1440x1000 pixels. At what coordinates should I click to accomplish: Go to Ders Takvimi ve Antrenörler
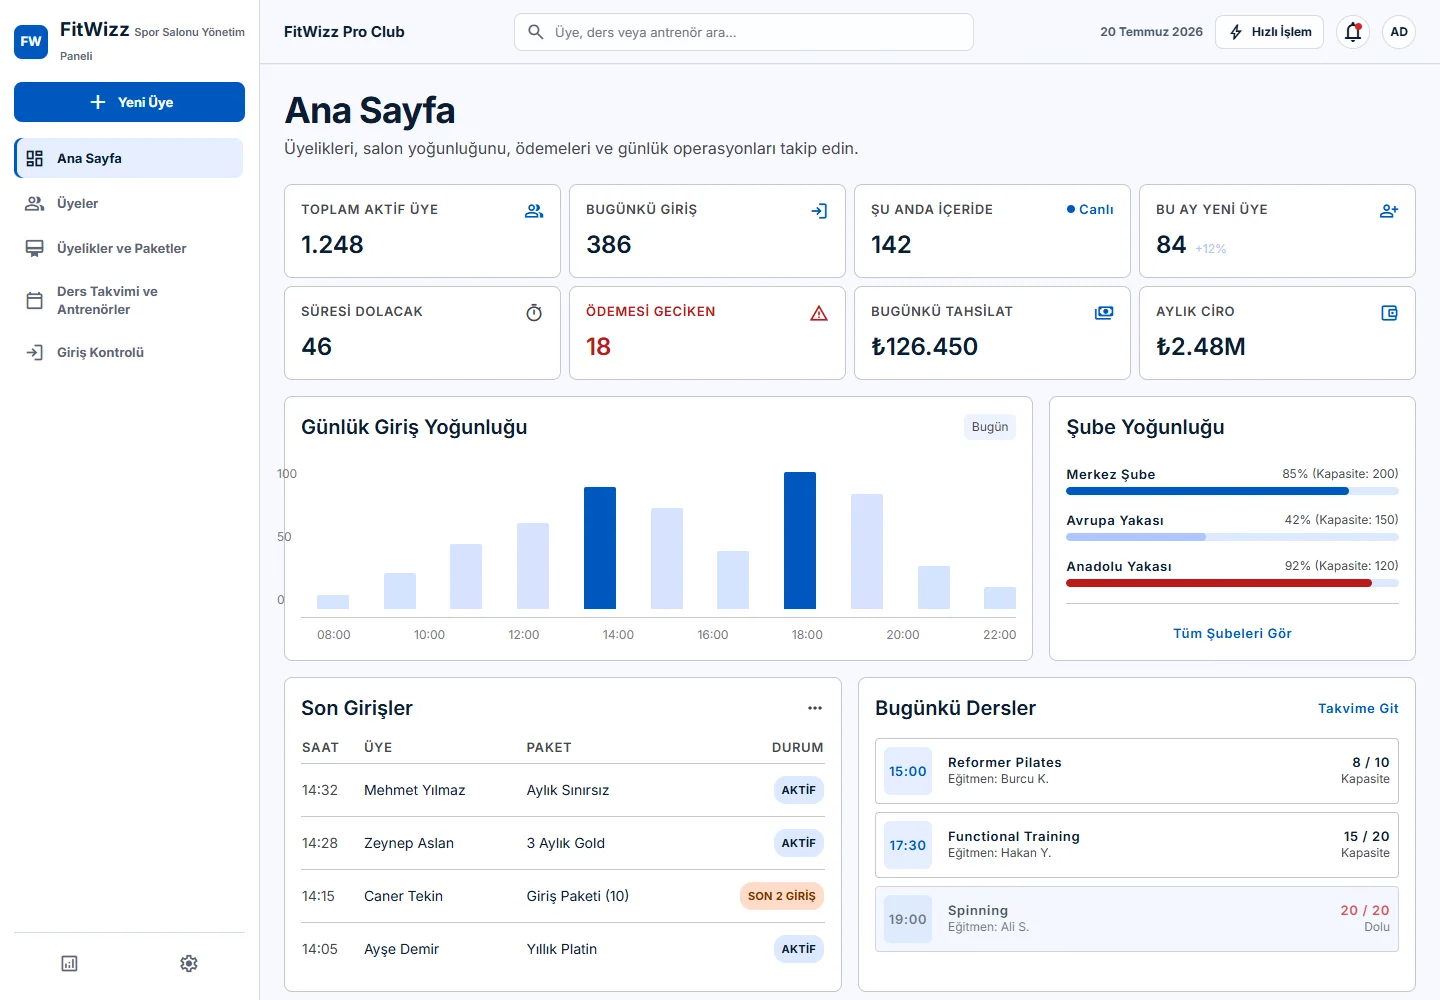pos(129,300)
